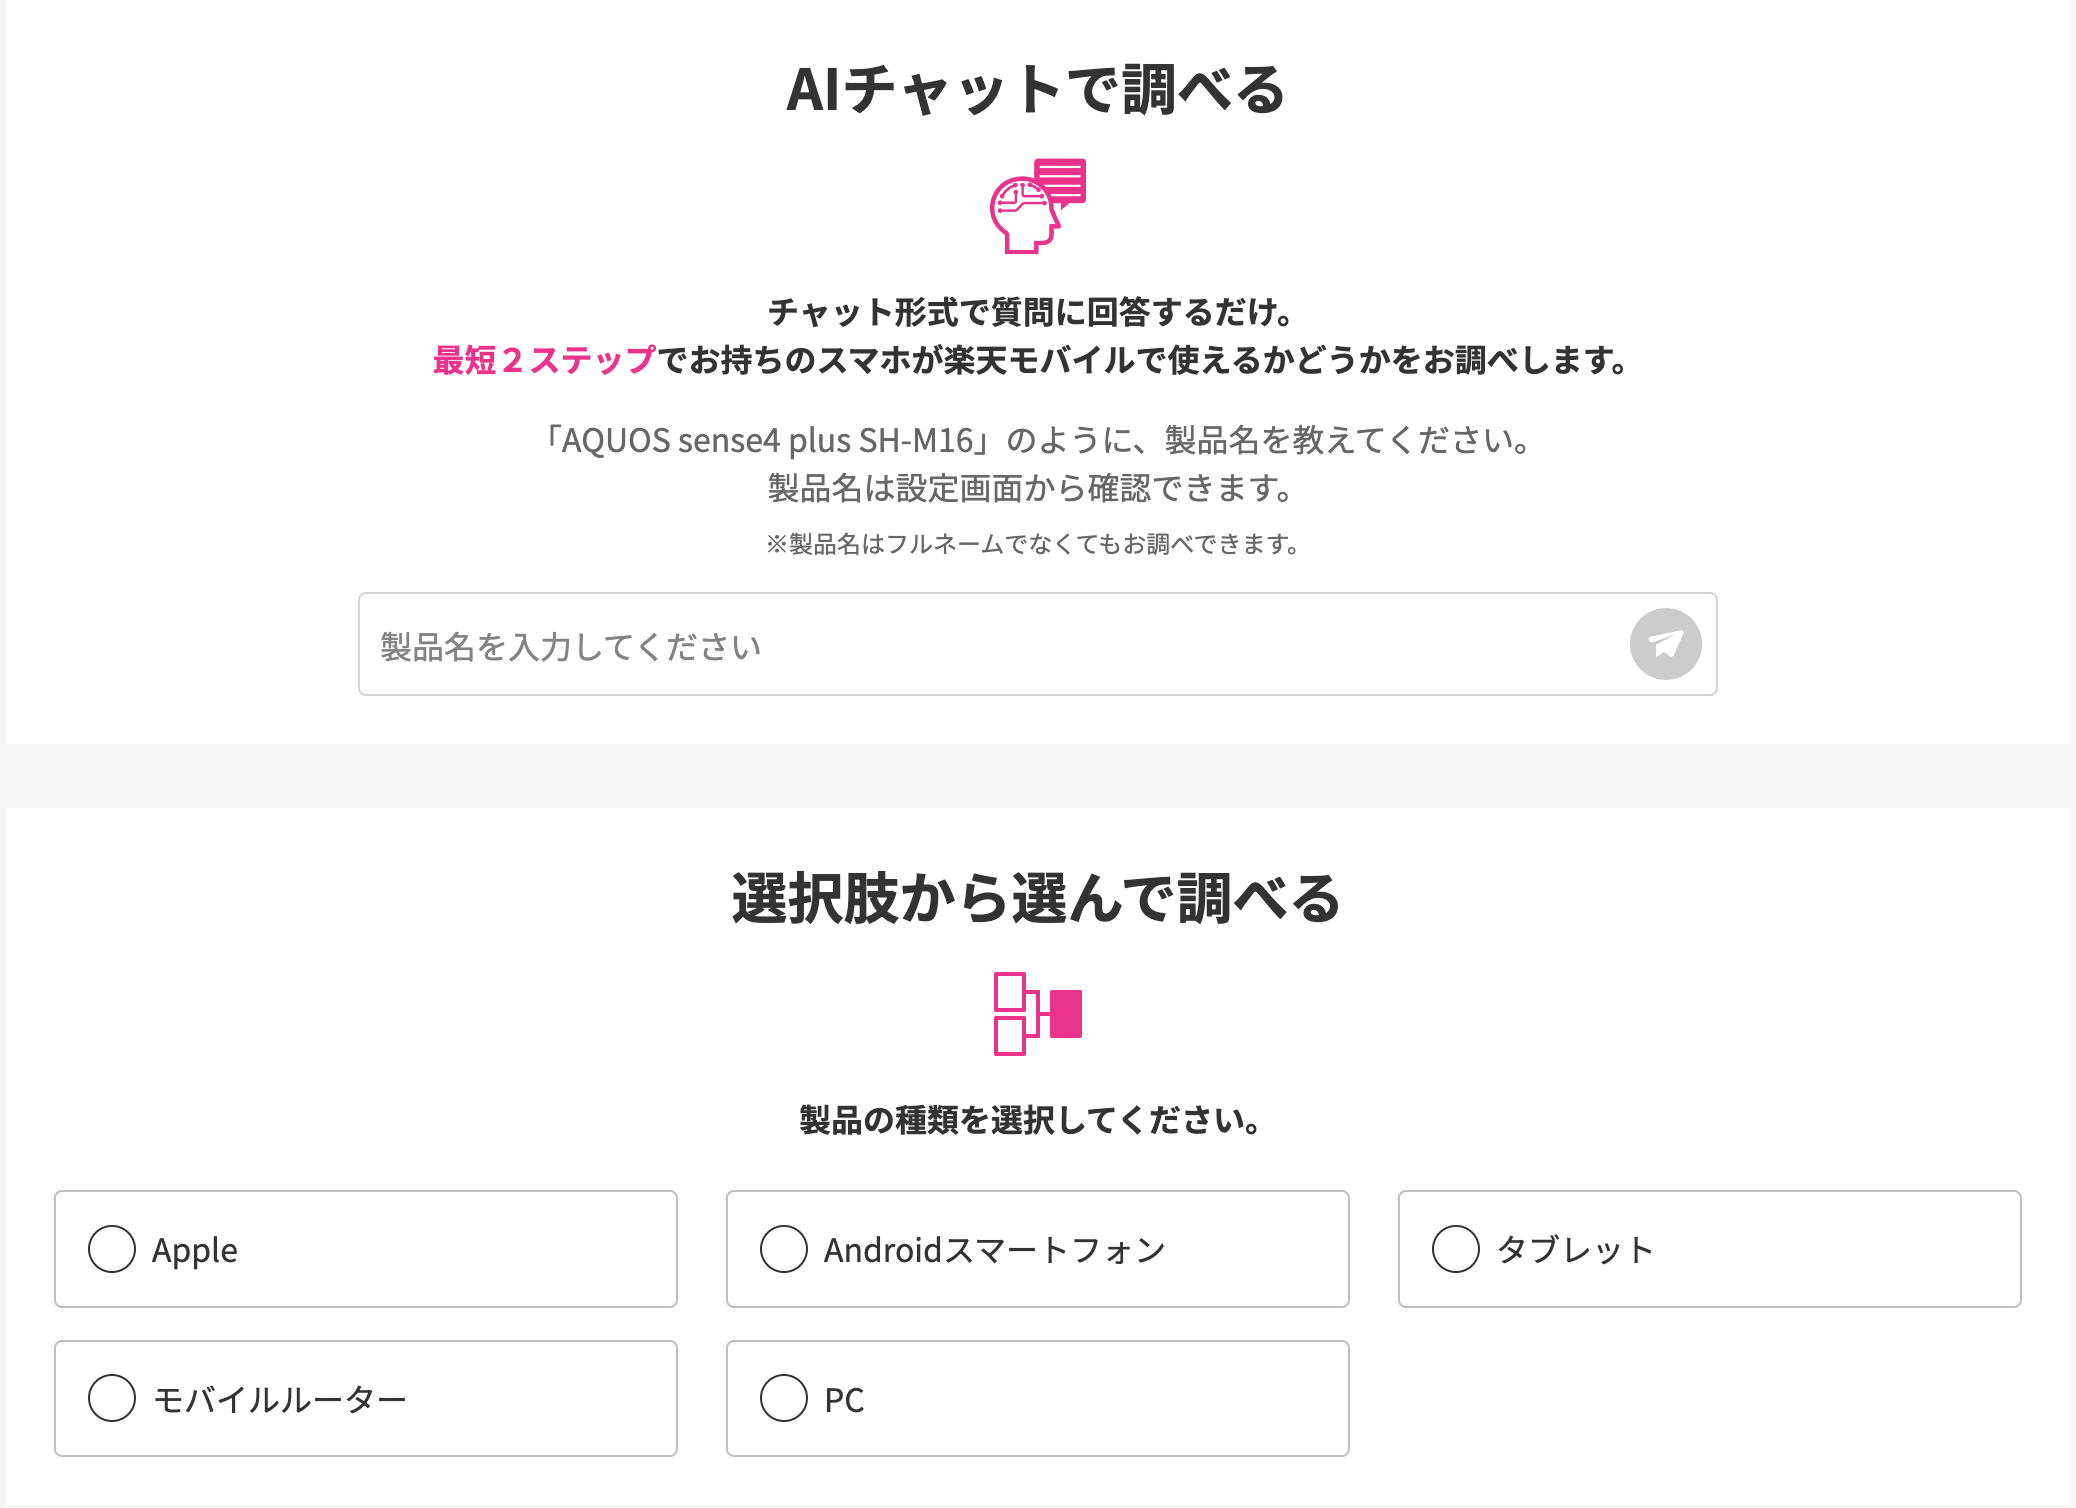Viewport: 2076px width, 1508px height.
Task: Choose the タブレット option card
Action: coord(1710,1249)
